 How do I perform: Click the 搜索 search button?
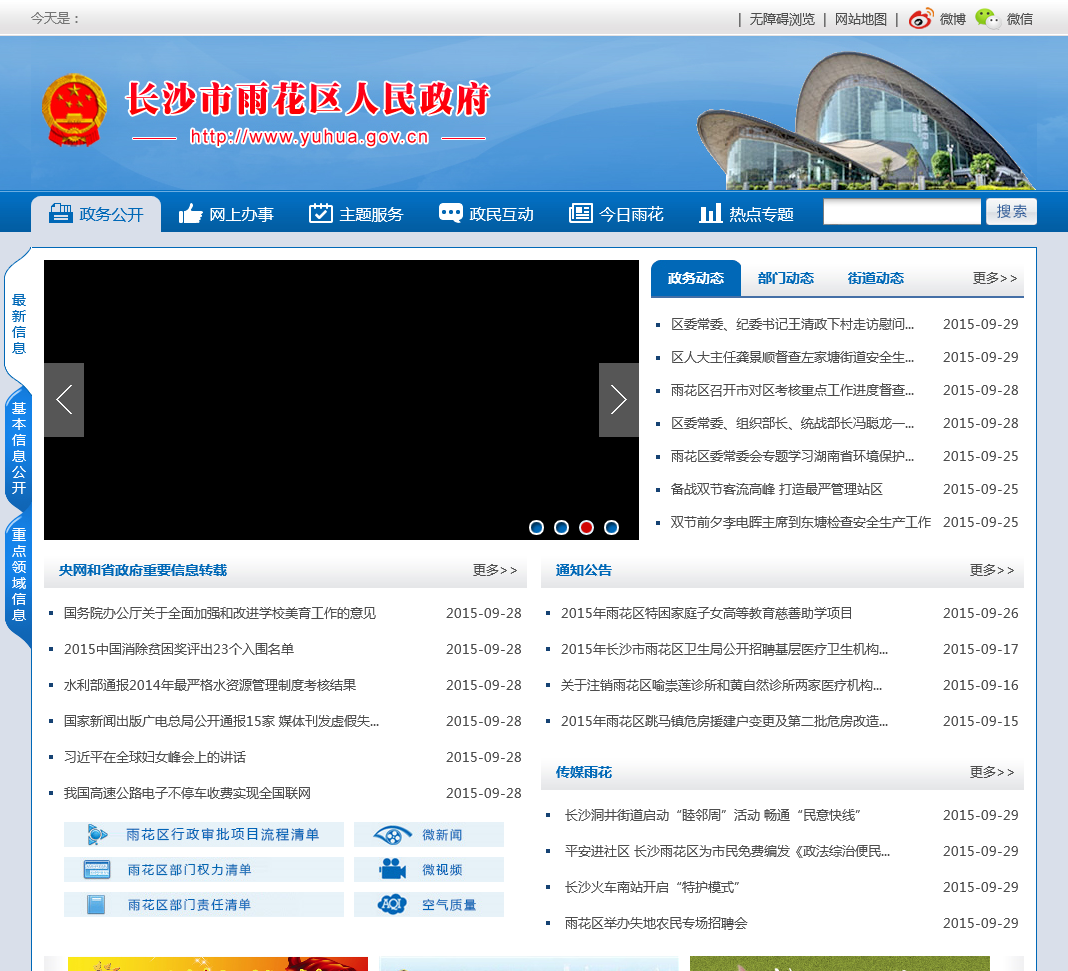pos(1011,212)
